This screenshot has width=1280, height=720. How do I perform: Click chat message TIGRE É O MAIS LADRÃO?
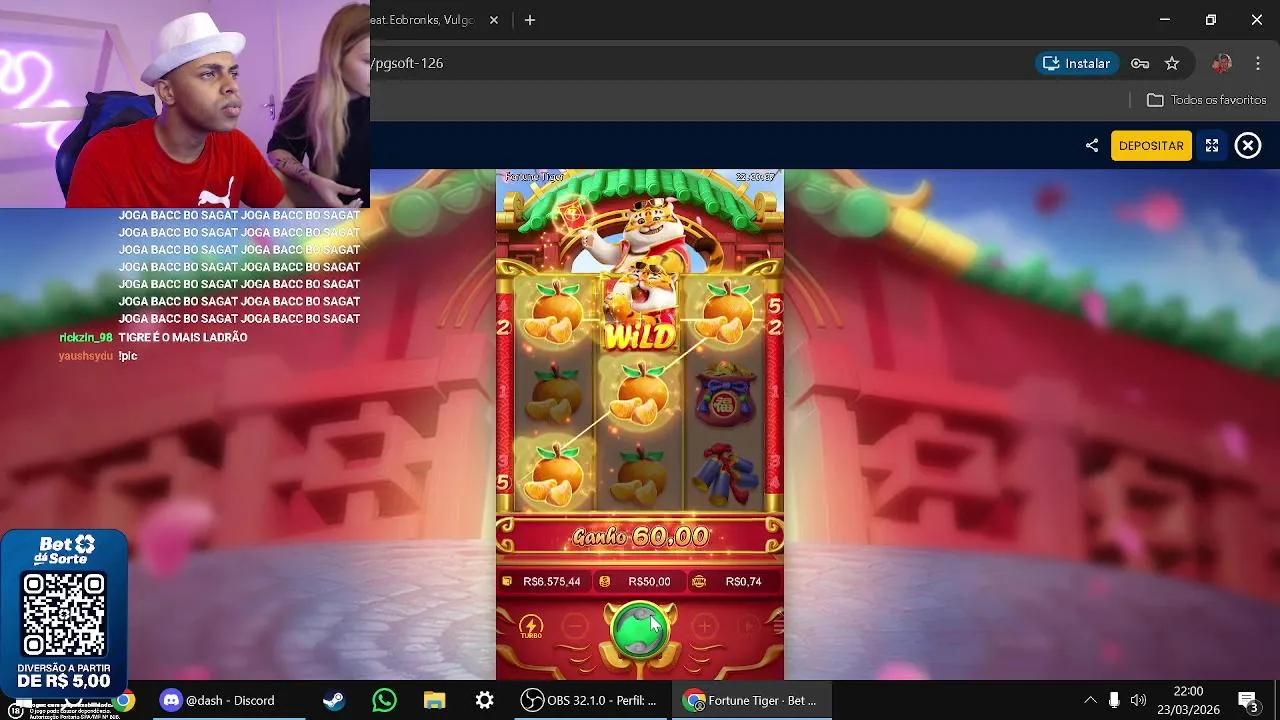click(x=183, y=338)
